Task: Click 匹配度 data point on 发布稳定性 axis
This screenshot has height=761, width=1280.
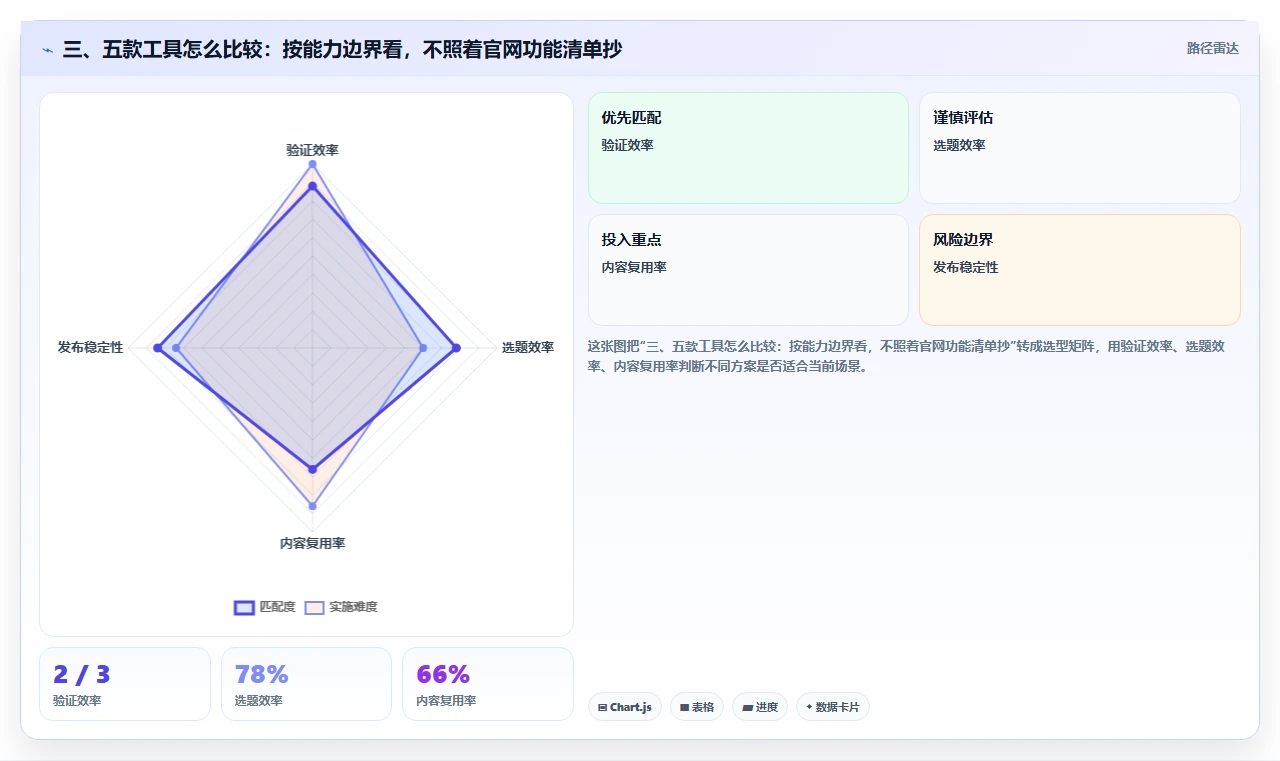Action: (157, 348)
